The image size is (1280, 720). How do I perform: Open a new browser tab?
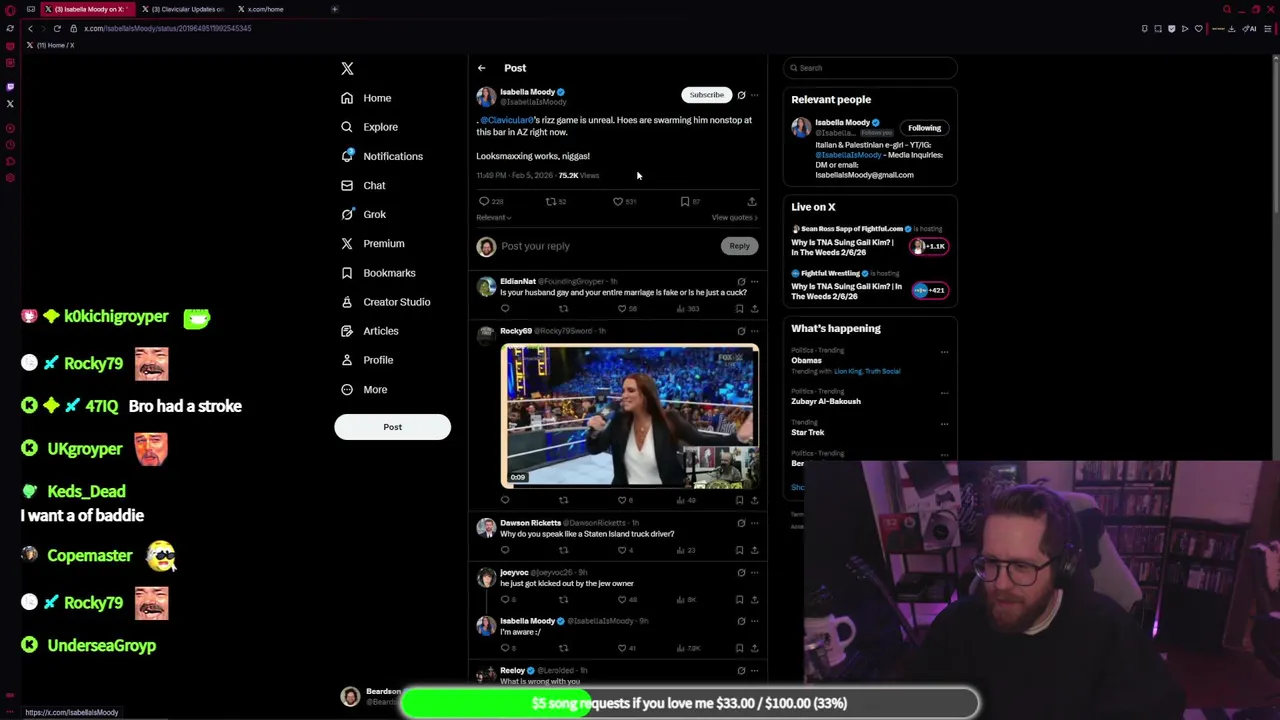[x=334, y=9]
